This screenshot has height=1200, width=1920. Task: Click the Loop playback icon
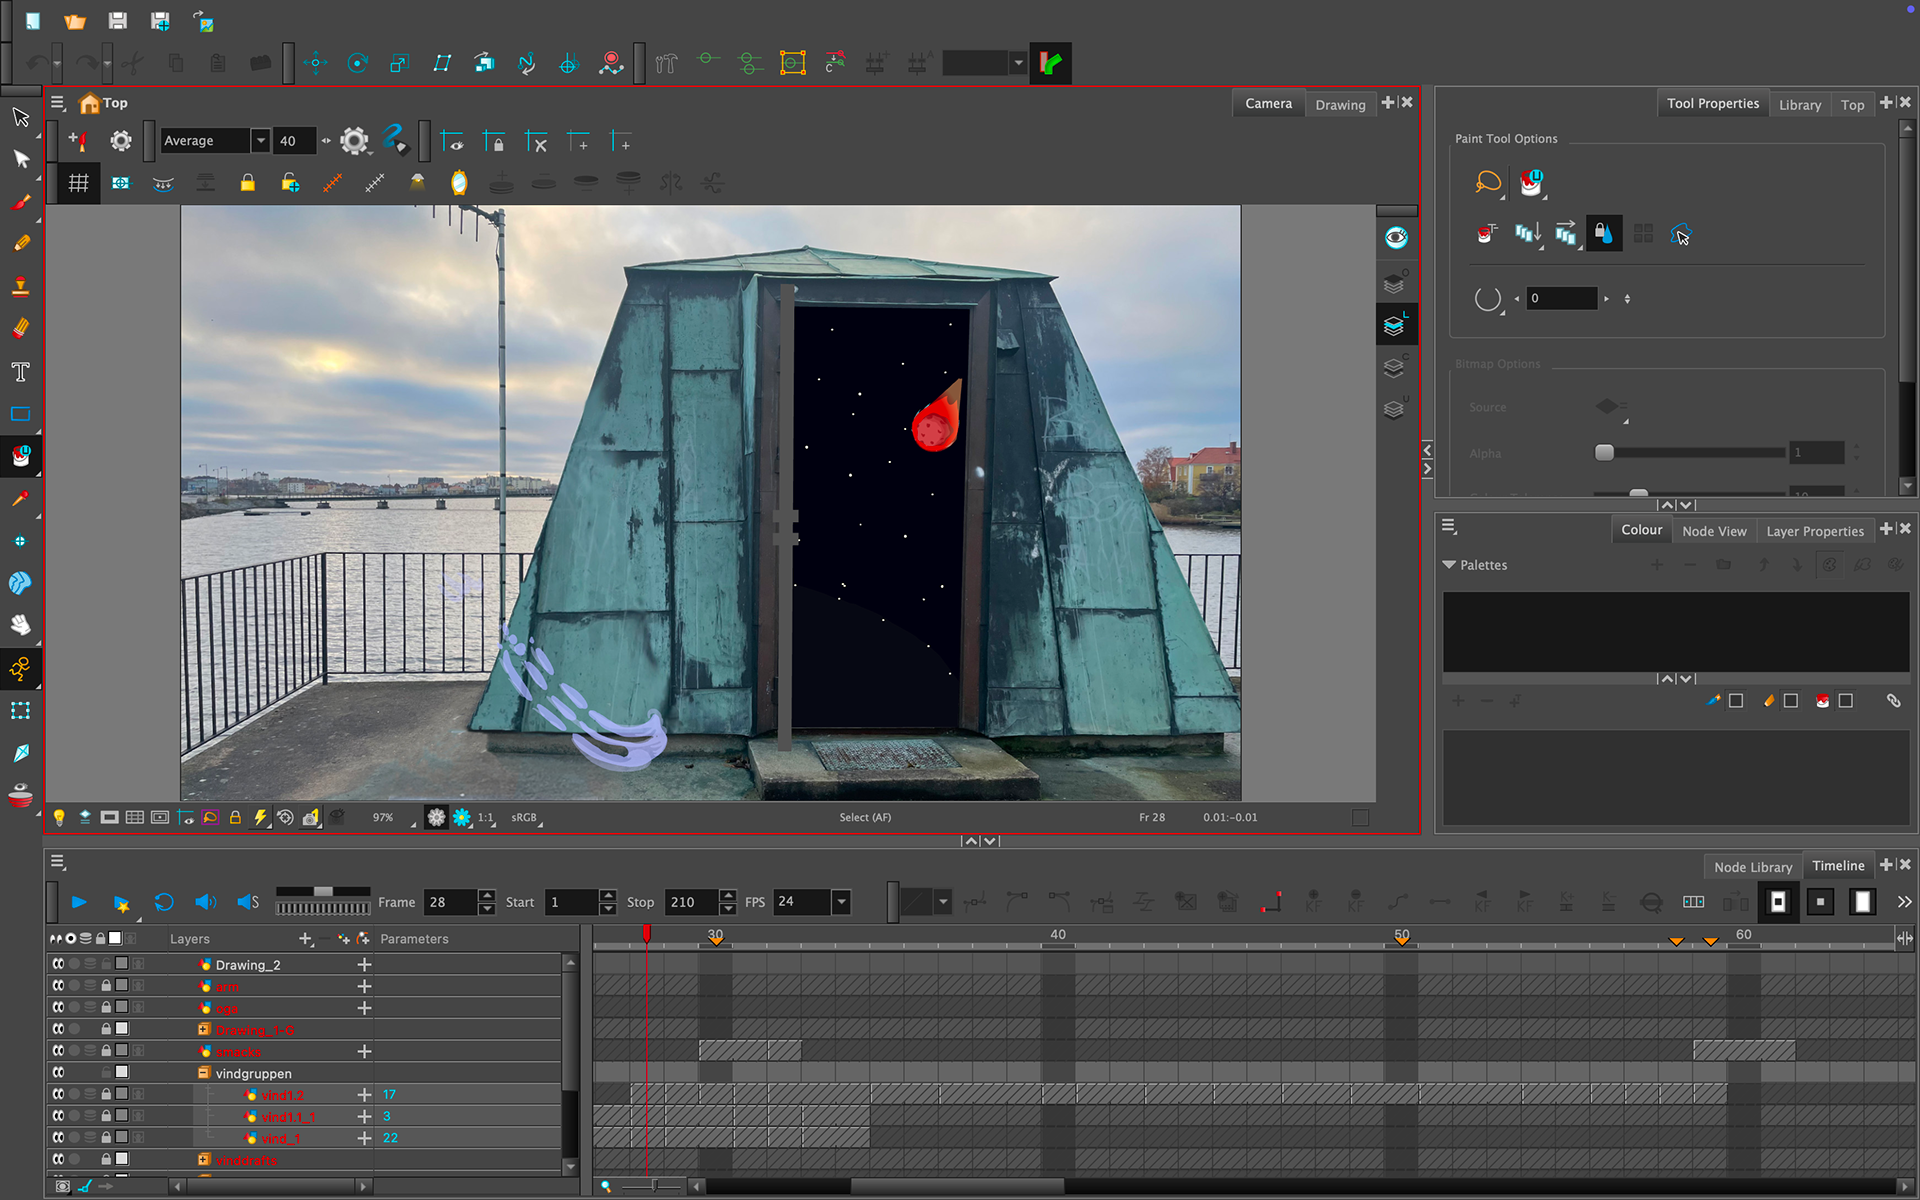(x=164, y=902)
